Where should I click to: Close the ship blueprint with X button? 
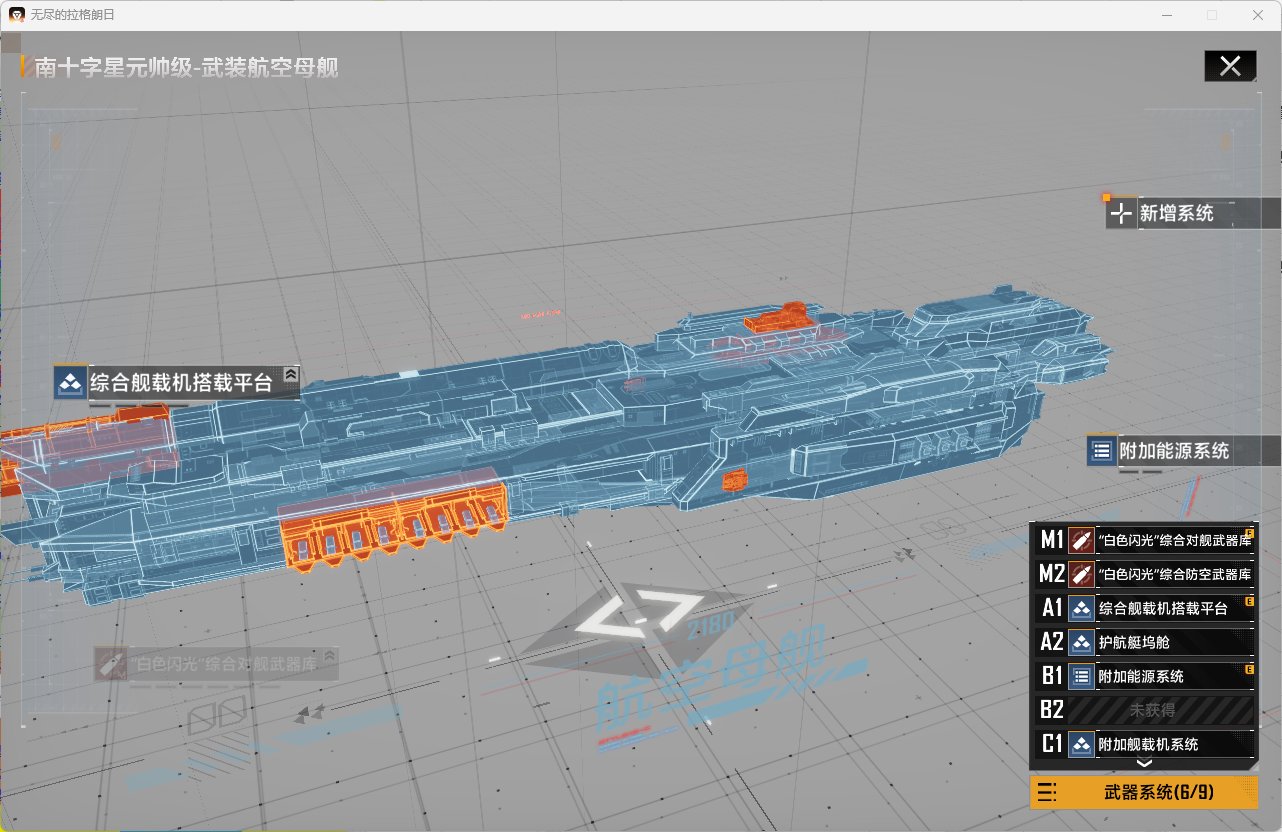point(1230,67)
